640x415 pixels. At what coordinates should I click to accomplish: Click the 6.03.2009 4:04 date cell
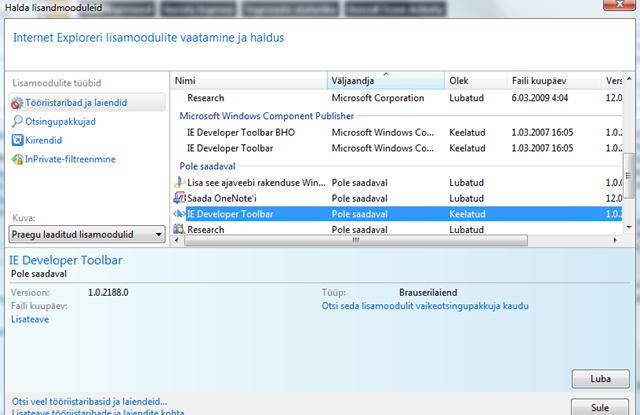pyautogui.click(x=540, y=98)
